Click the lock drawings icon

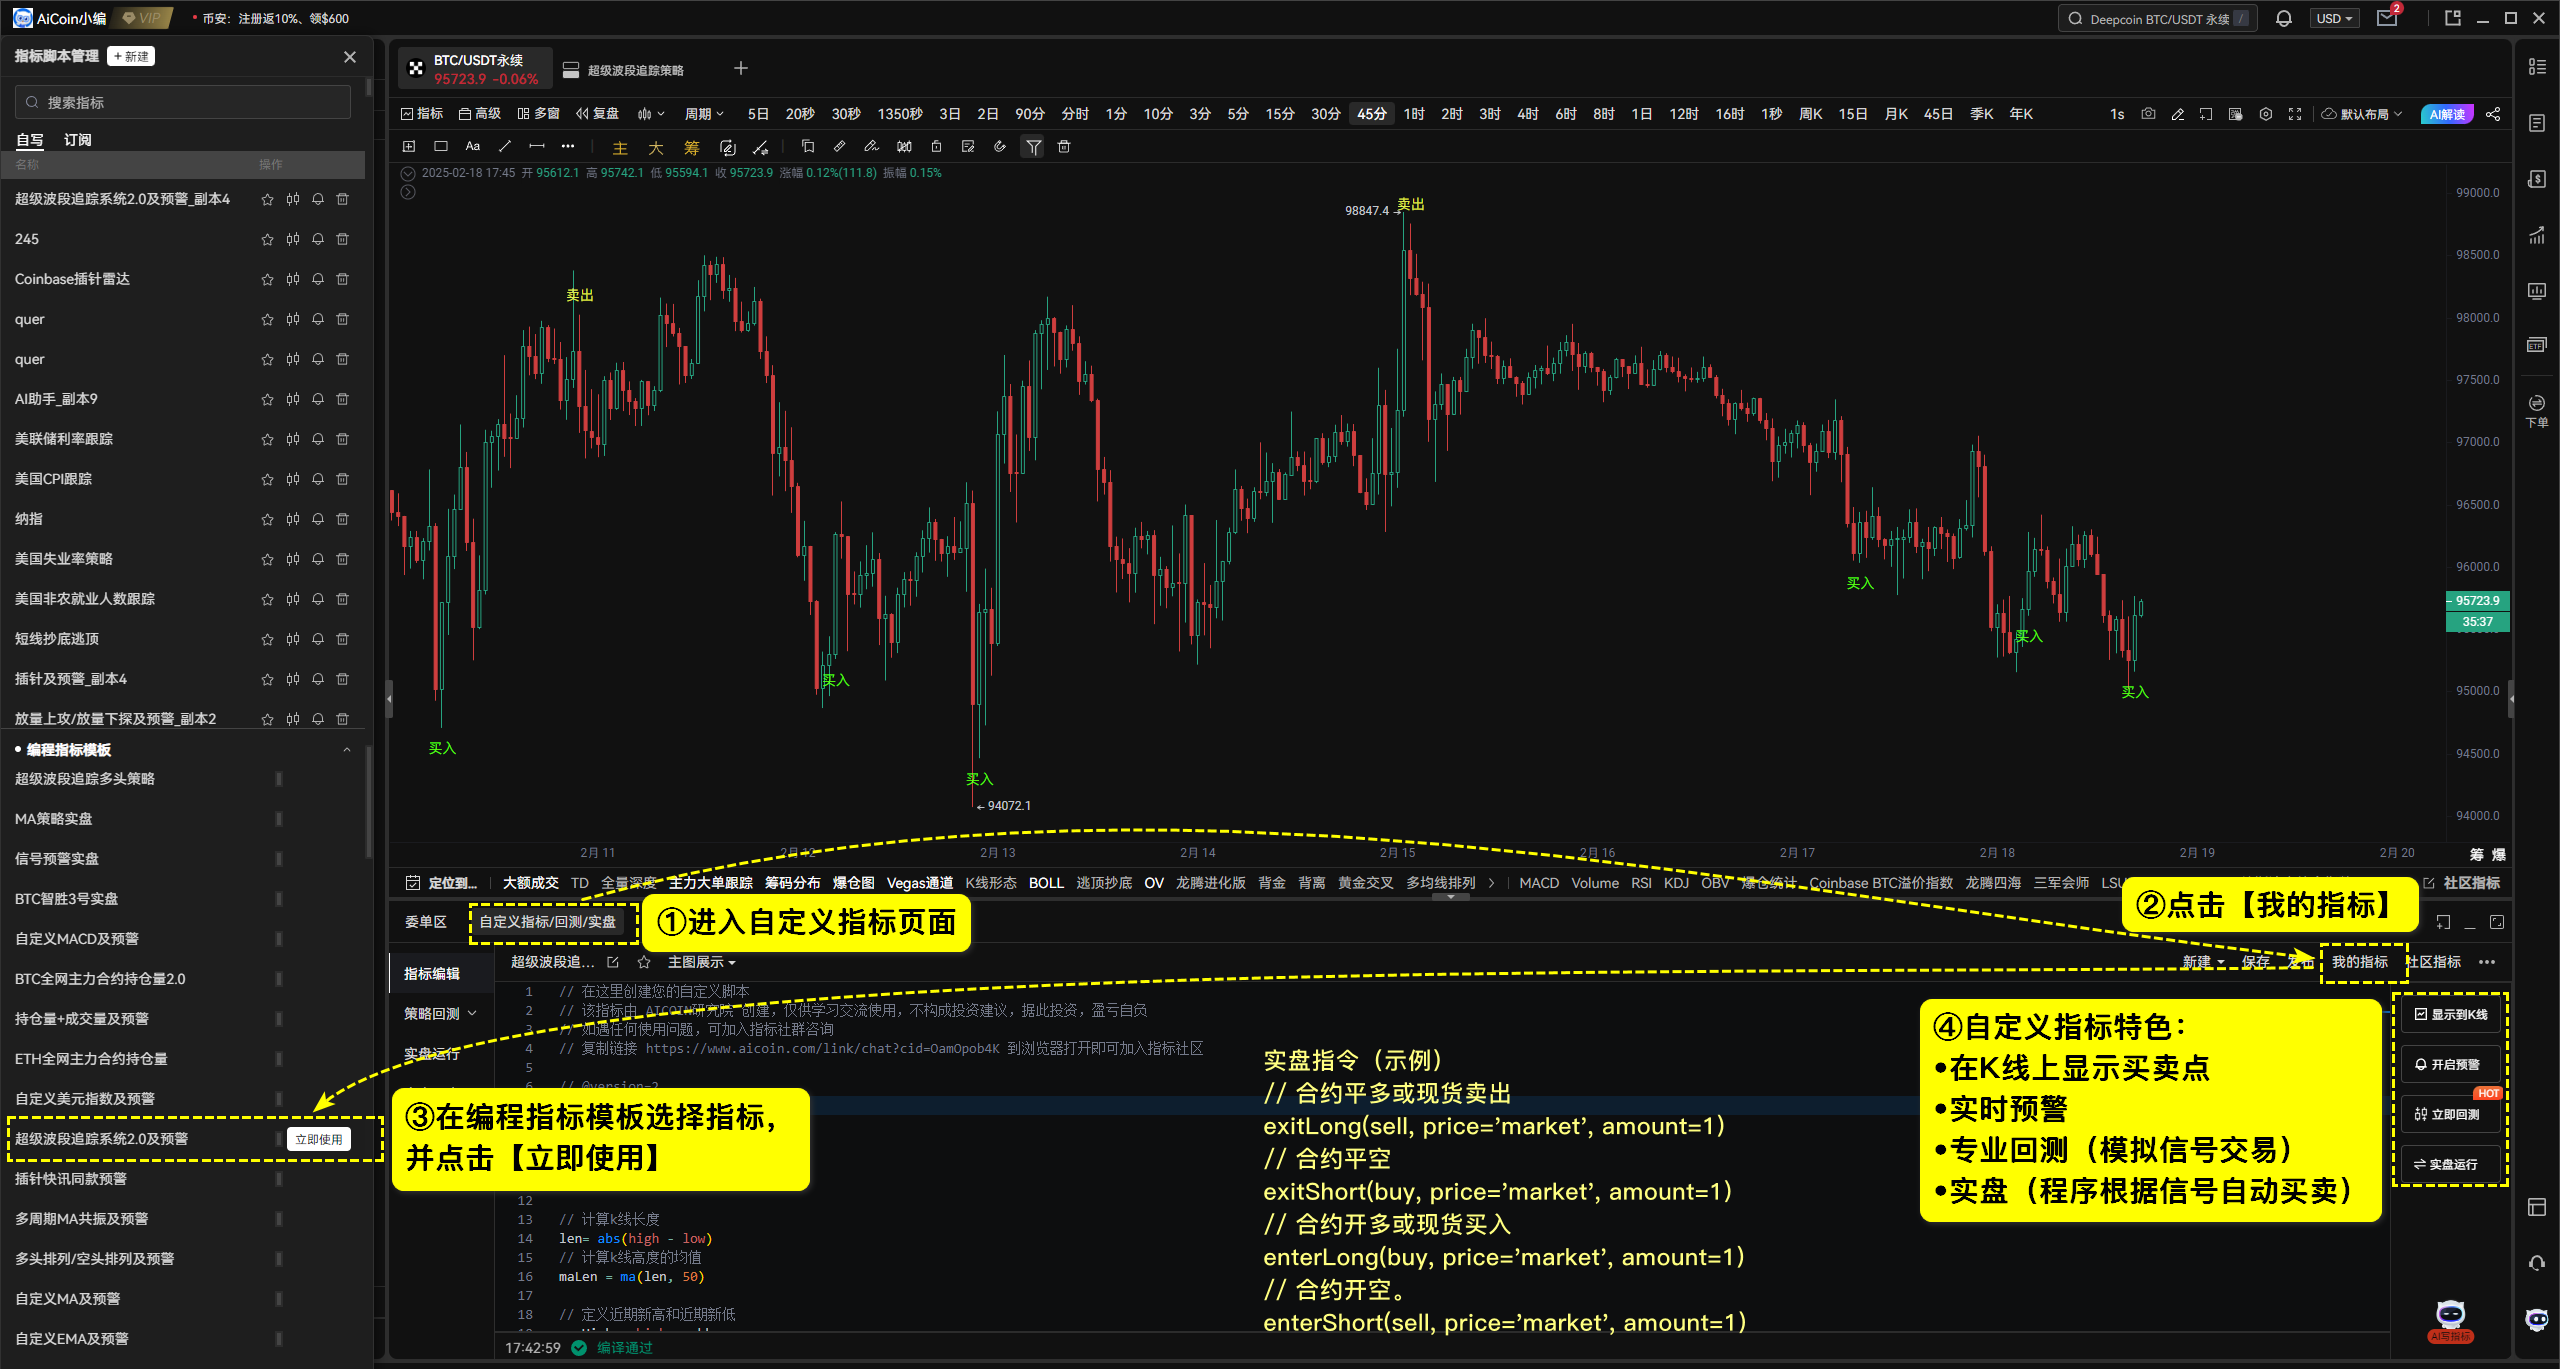click(x=936, y=146)
